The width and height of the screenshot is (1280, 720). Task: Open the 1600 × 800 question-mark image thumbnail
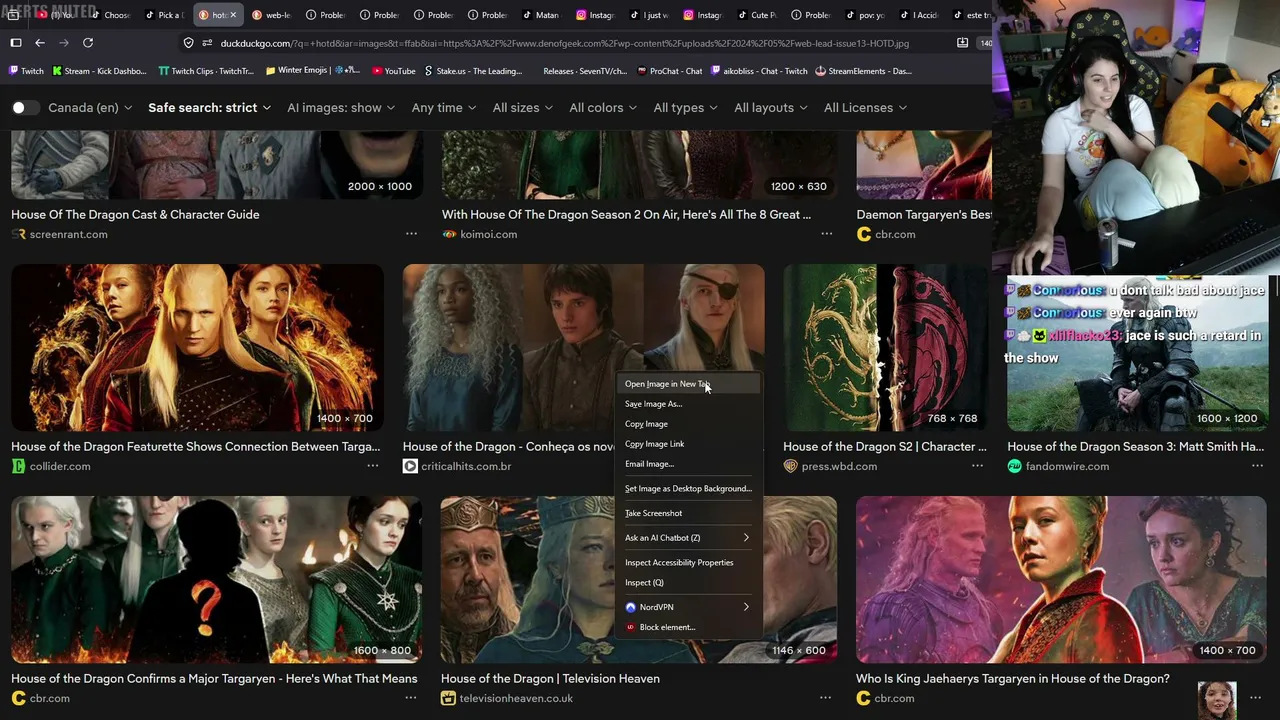(x=216, y=580)
